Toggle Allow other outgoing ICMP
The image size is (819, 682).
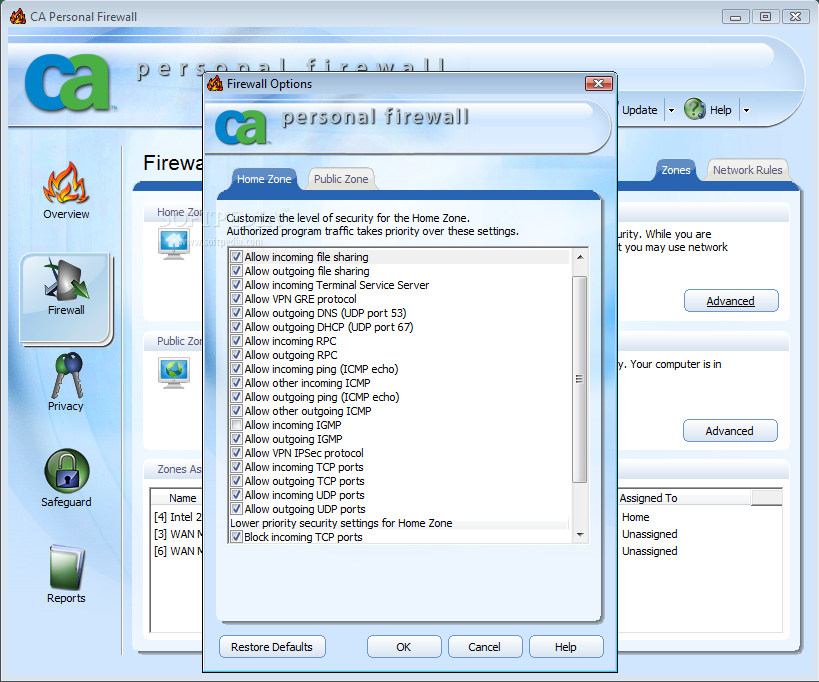(x=236, y=411)
